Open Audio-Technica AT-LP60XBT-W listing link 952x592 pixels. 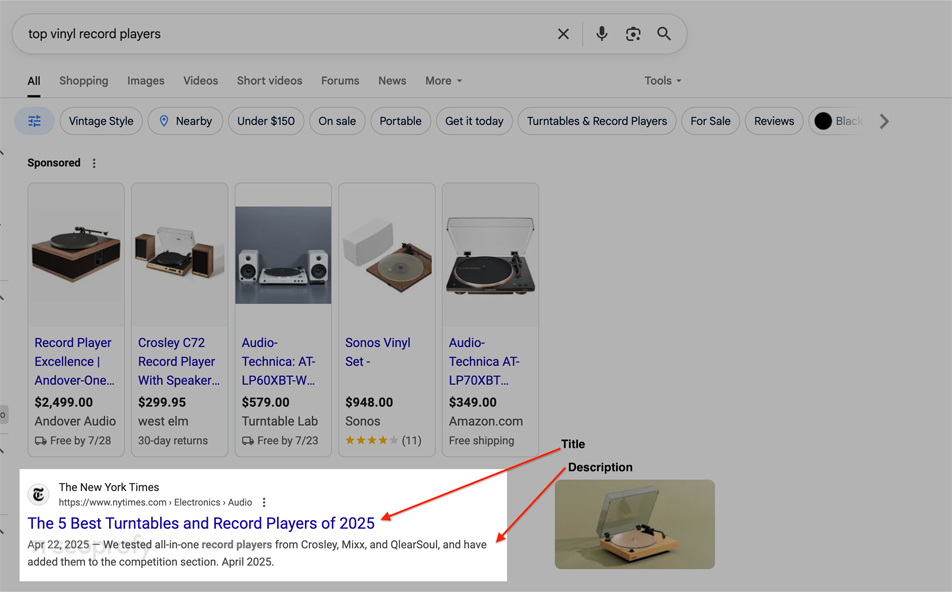(x=279, y=361)
